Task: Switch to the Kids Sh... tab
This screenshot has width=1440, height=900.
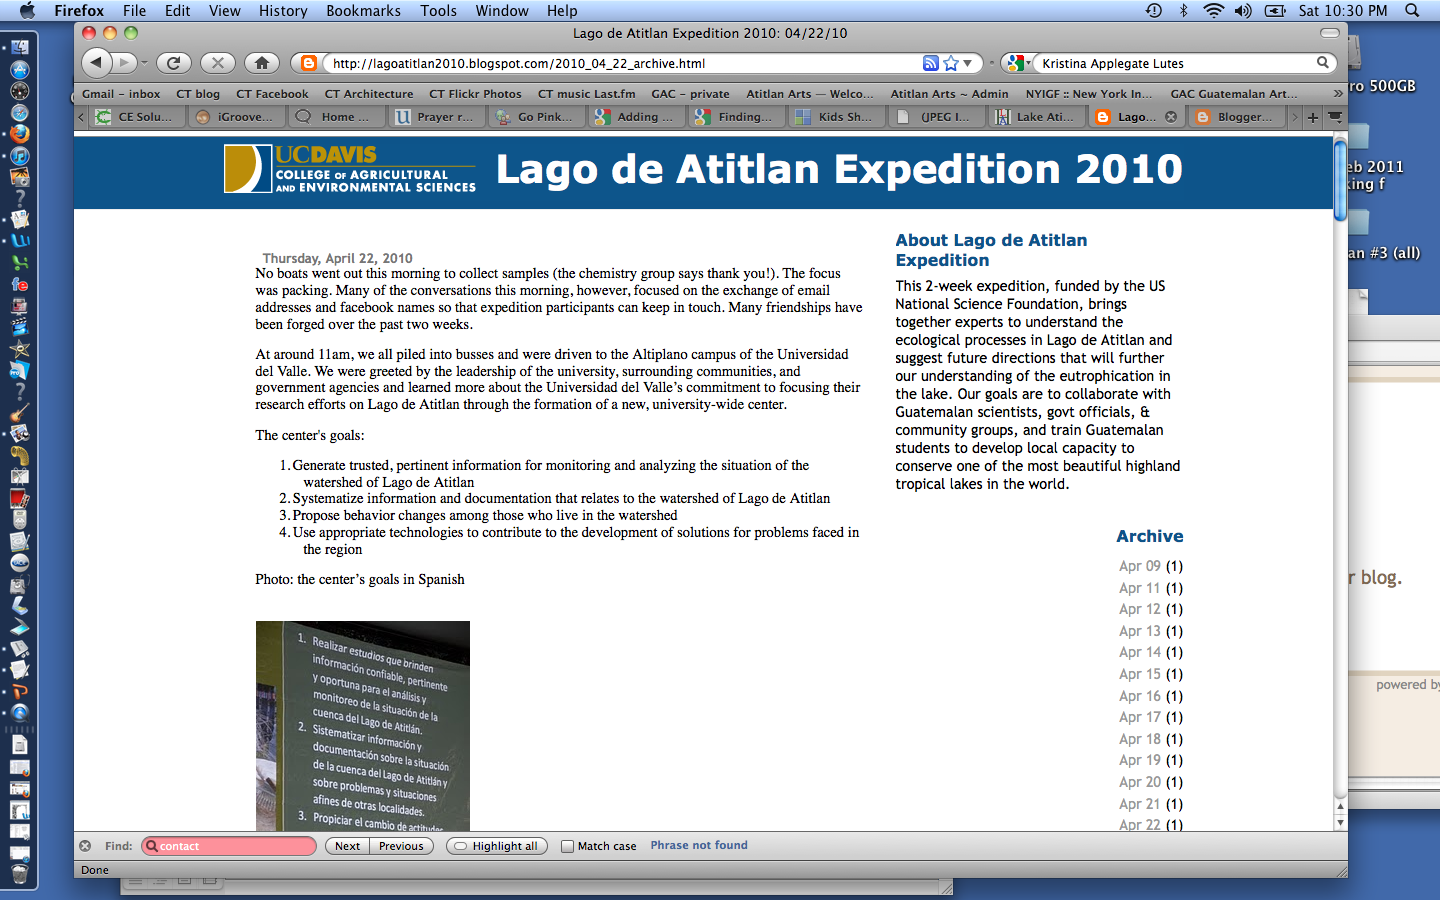Action: (x=837, y=117)
